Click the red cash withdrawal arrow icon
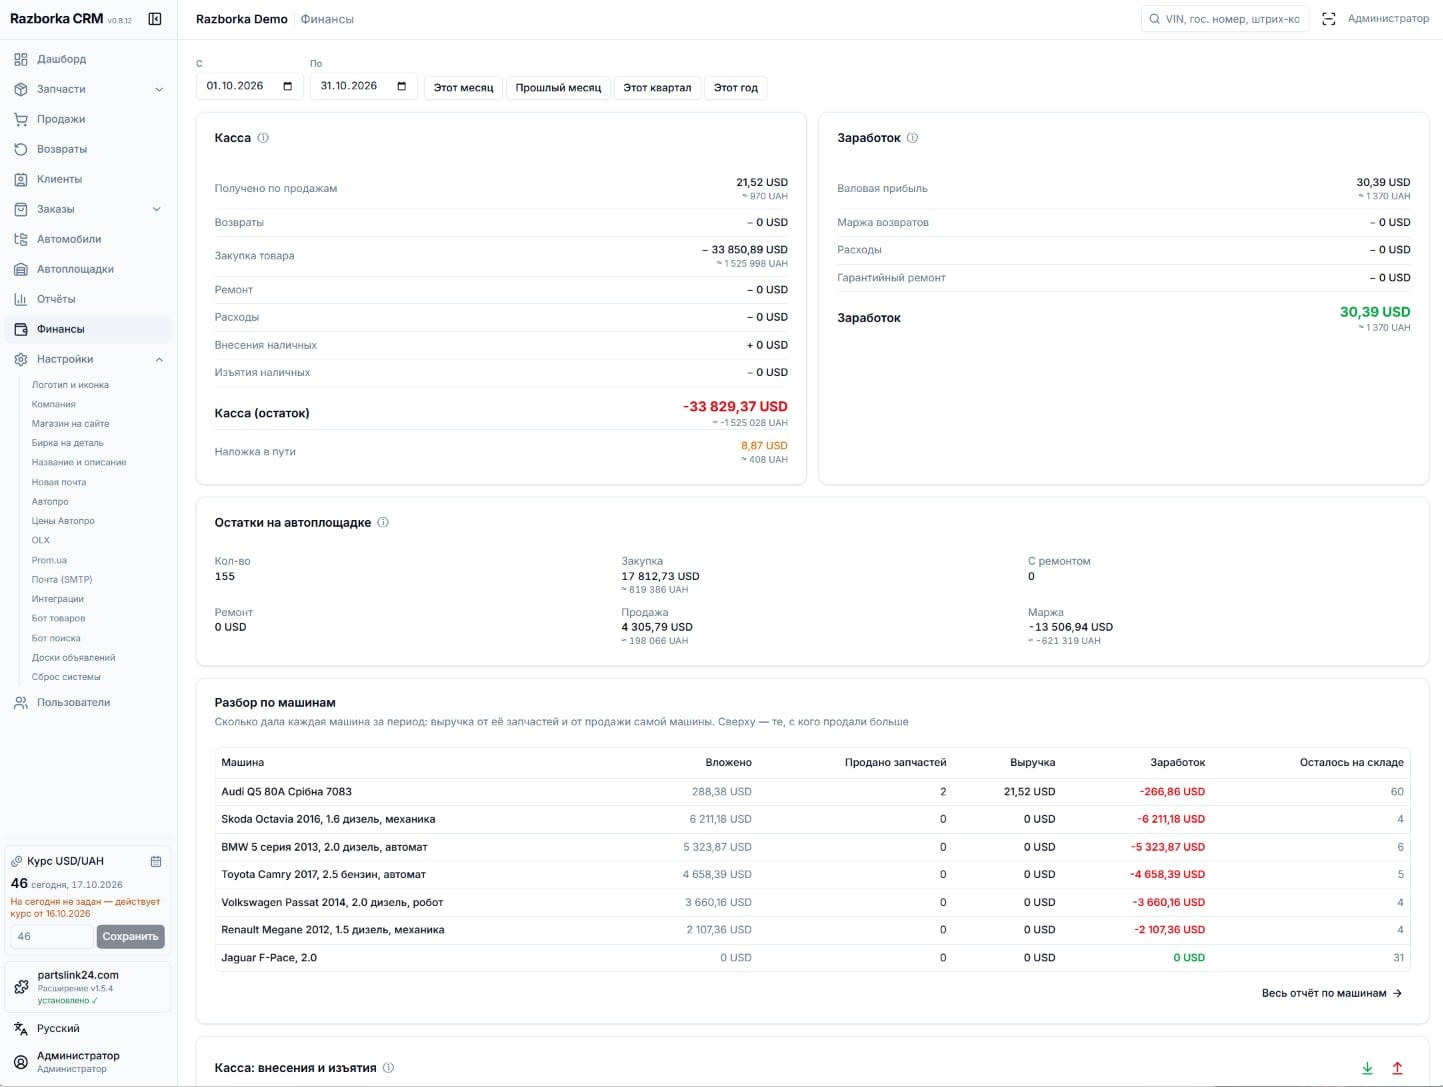 (x=1397, y=1069)
